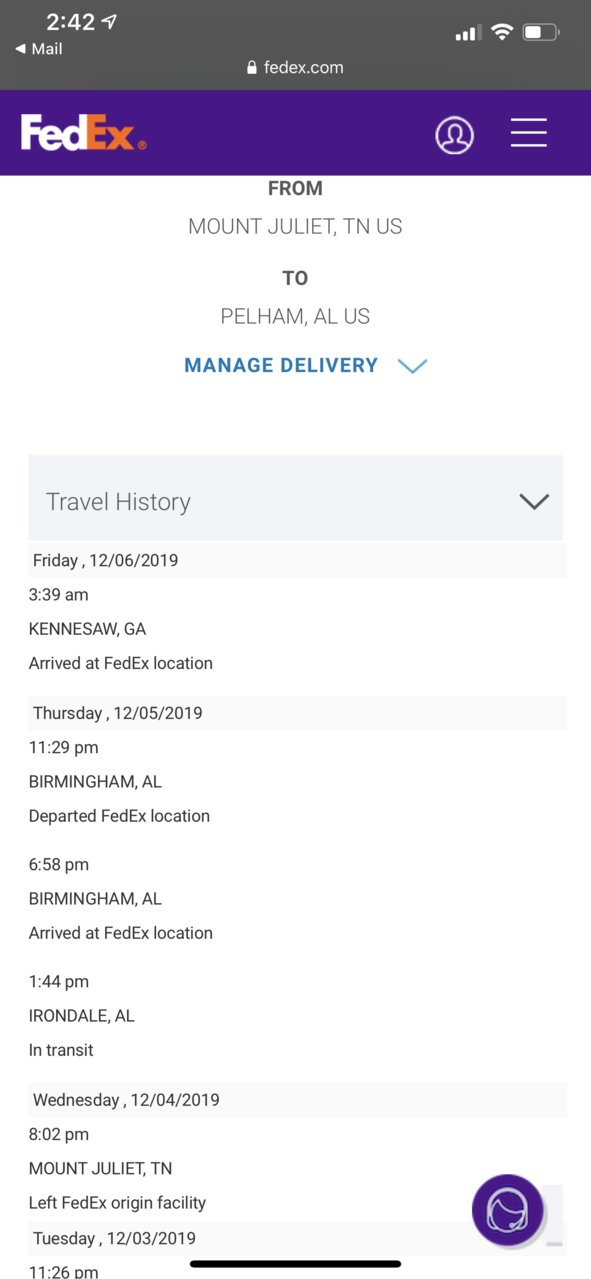Tap the battery indicator
591x1279 pixels.
541,33
